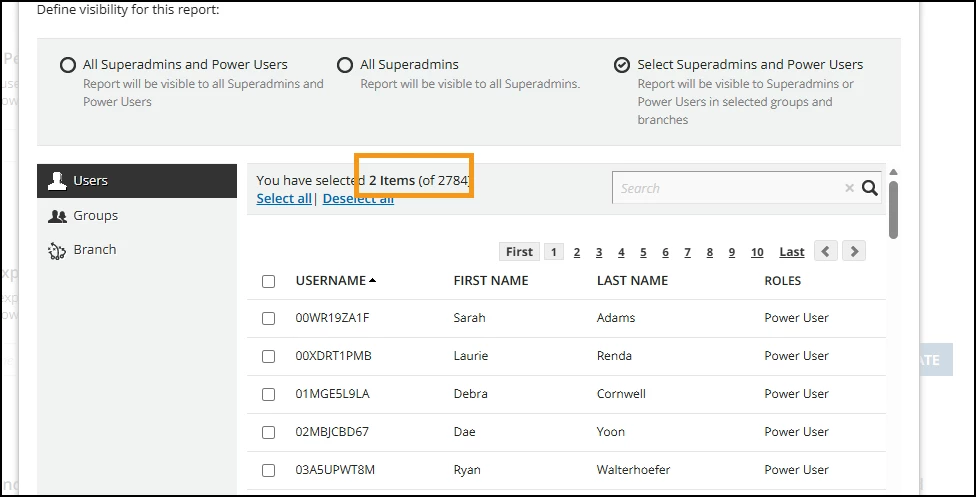Open the Branch tab
This screenshot has height=497, width=976.
click(x=94, y=250)
